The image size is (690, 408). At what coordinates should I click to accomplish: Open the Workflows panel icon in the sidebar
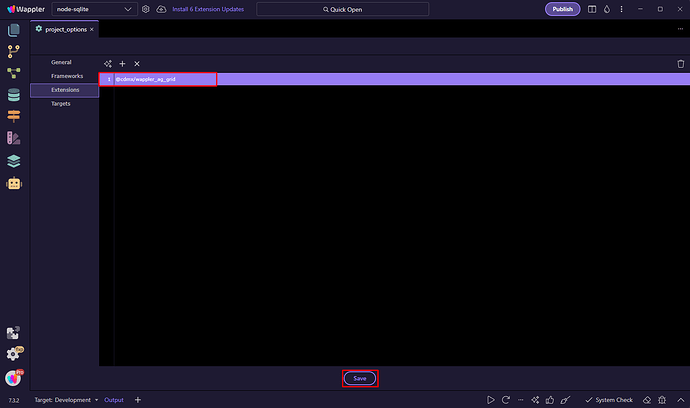[14, 73]
